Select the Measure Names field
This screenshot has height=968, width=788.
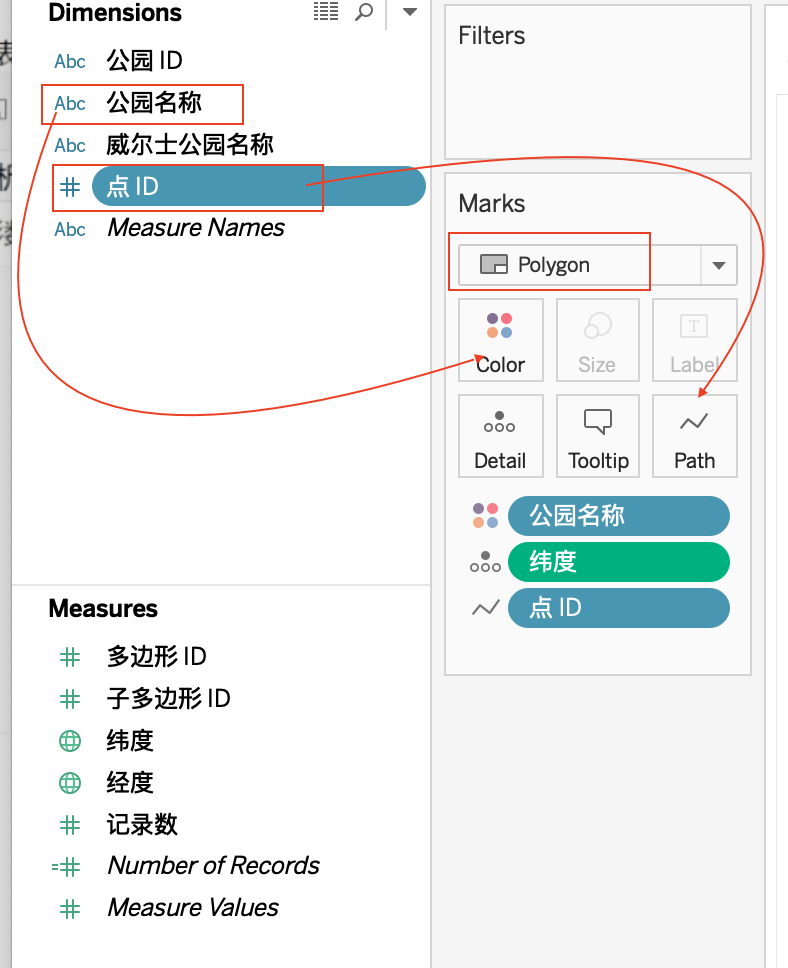click(196, 228)
